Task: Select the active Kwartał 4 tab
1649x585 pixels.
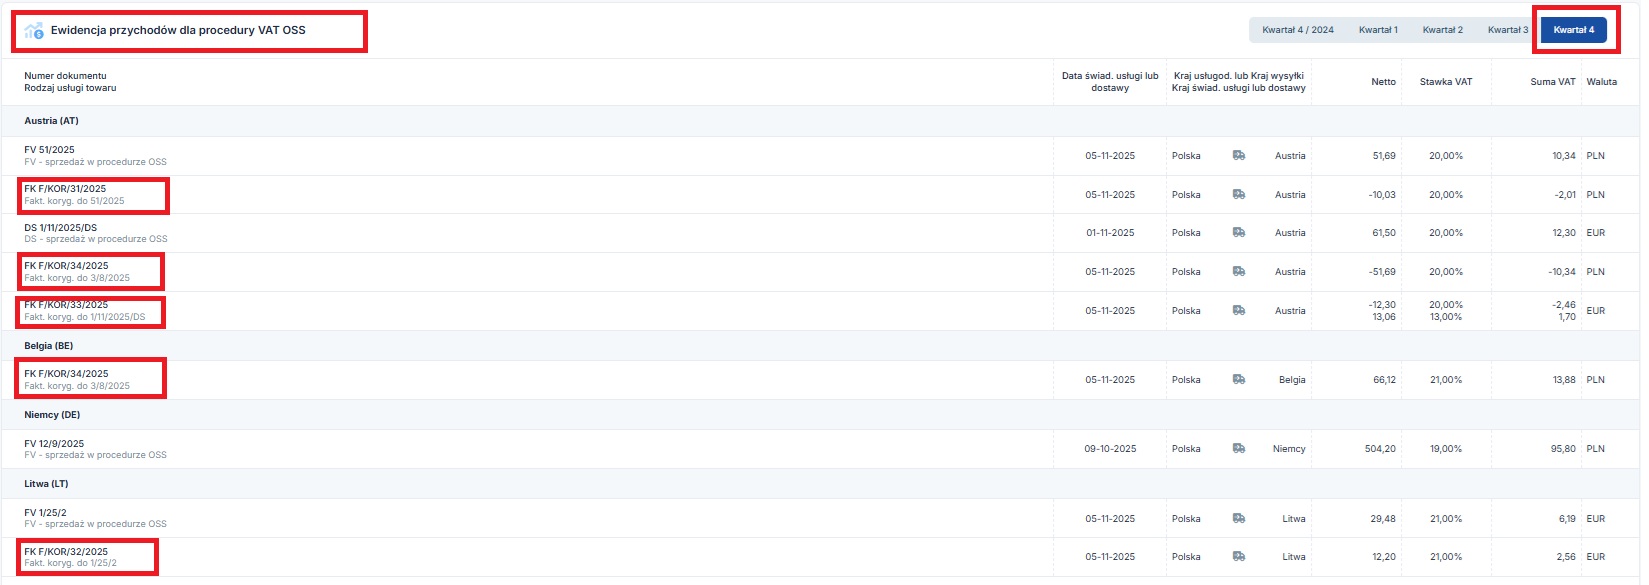Action: click(1573, 30)
